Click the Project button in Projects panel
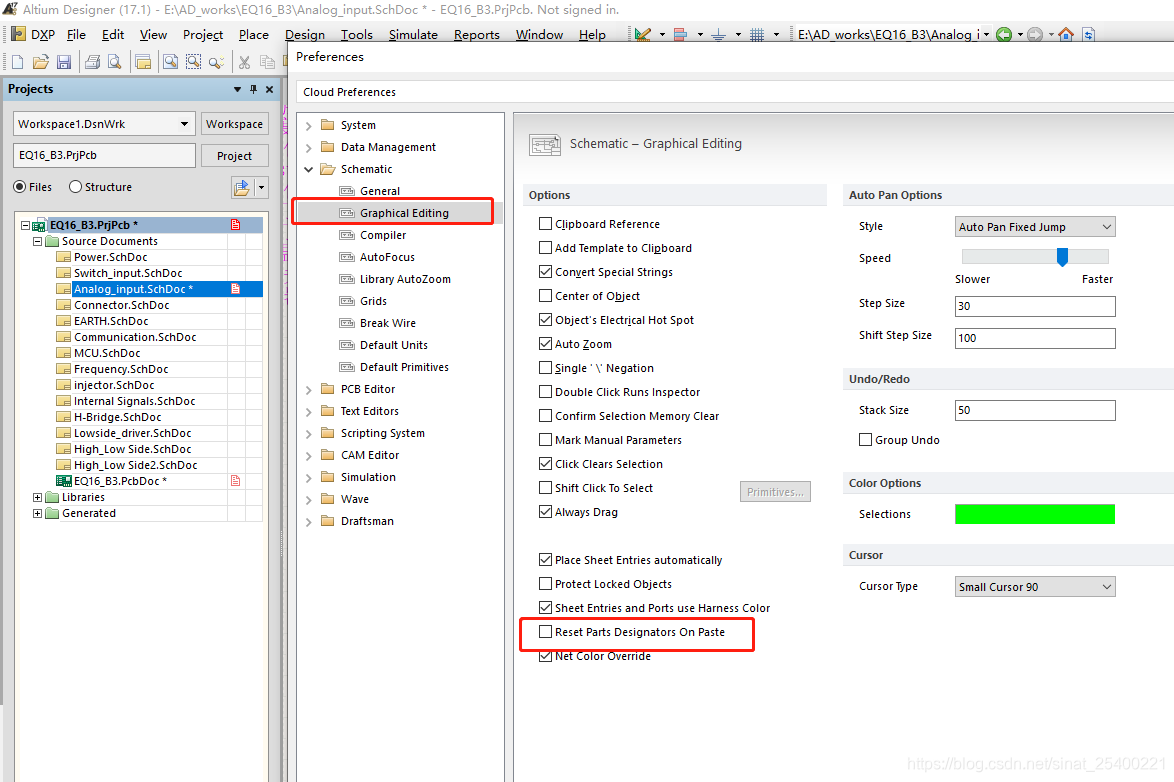Viewport: 1174px width, 782px height. pos(234,156)
